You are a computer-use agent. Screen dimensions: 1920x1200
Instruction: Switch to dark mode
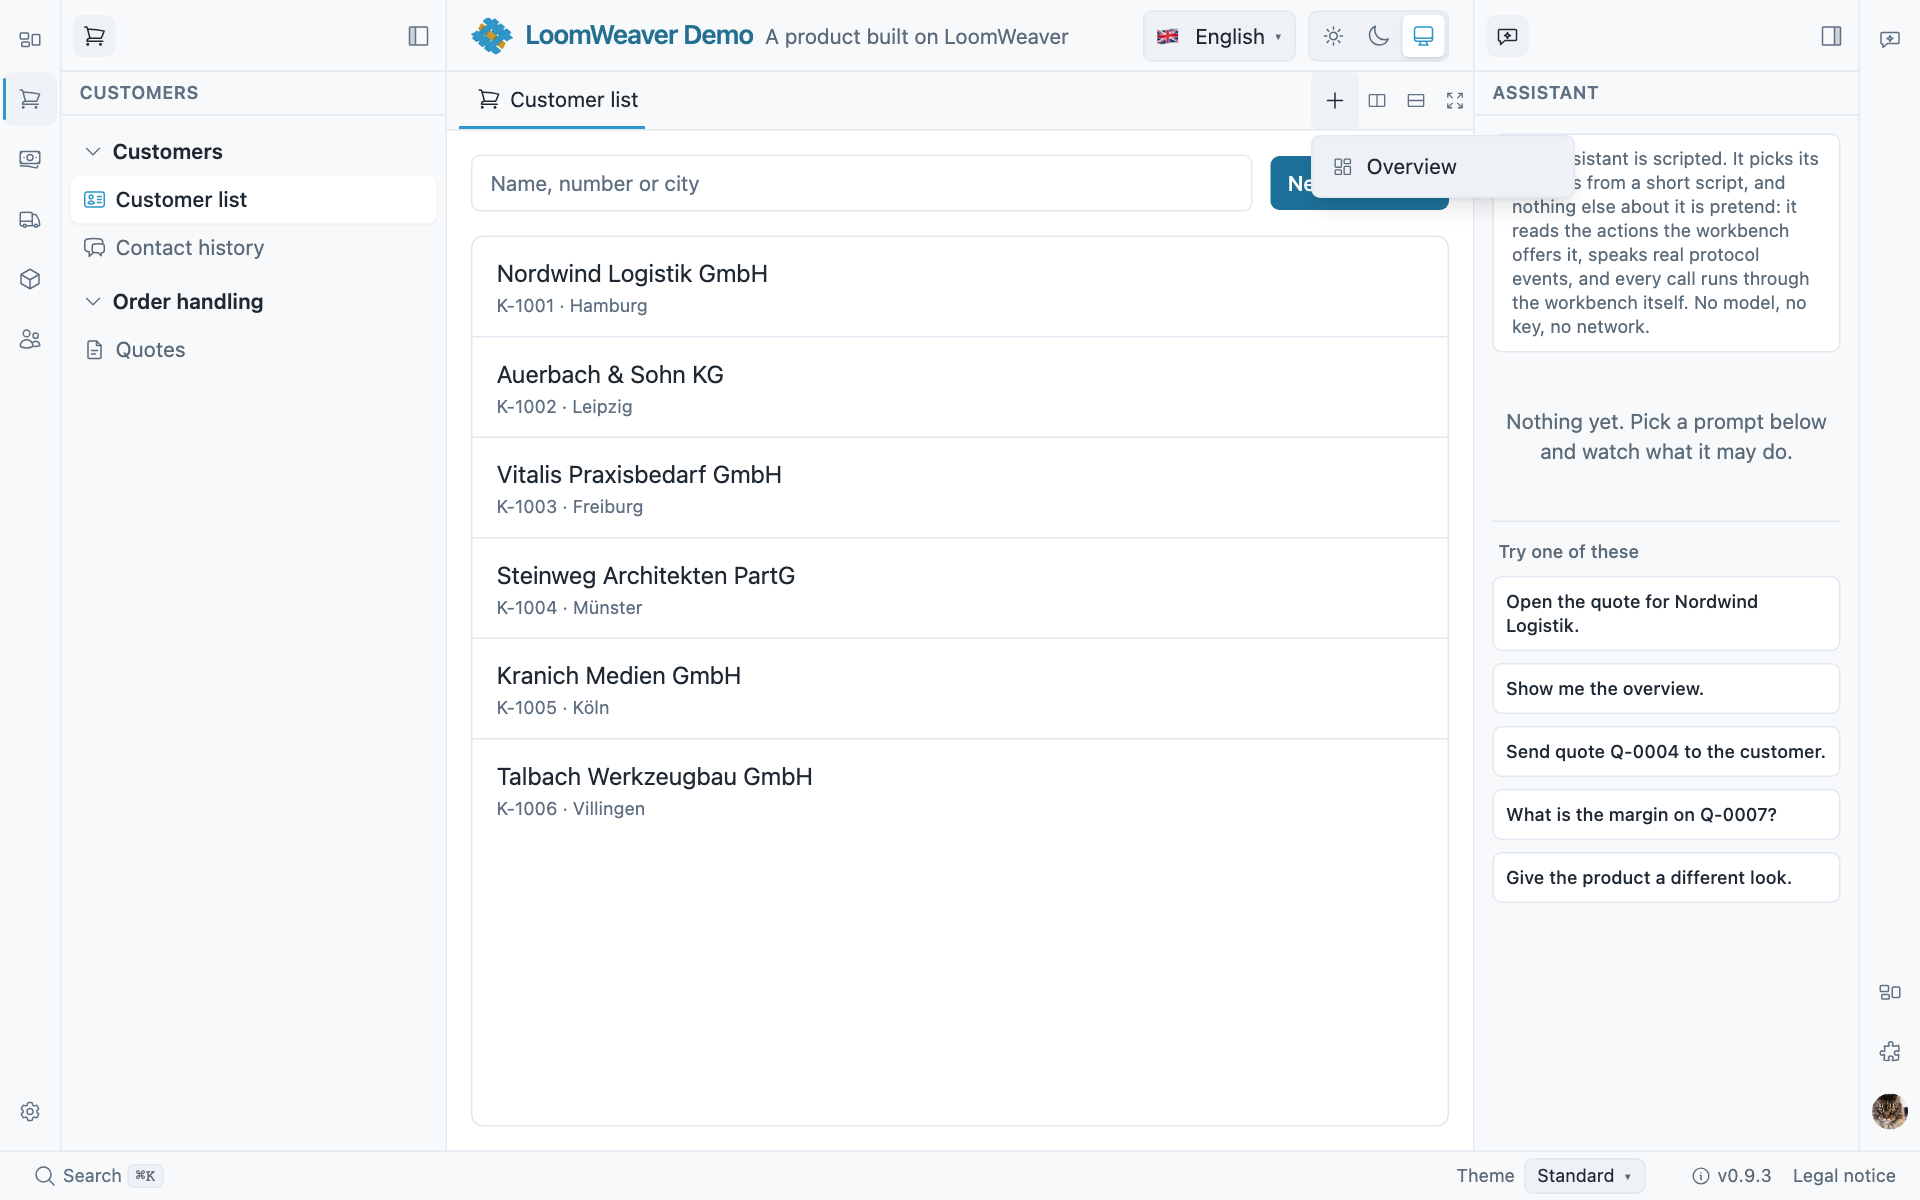tap(1378, 36)
